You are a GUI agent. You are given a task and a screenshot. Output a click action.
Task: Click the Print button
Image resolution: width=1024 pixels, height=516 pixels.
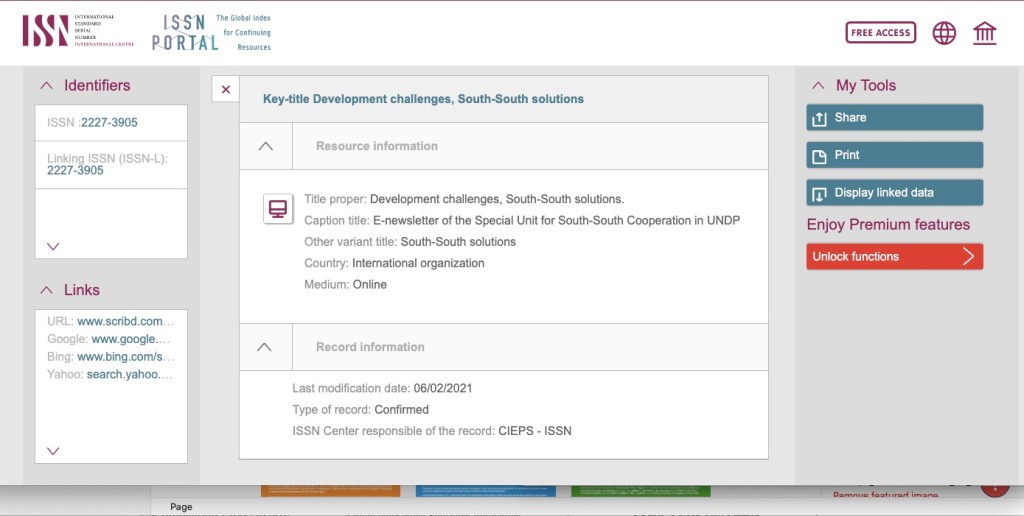tap(894, 155)
